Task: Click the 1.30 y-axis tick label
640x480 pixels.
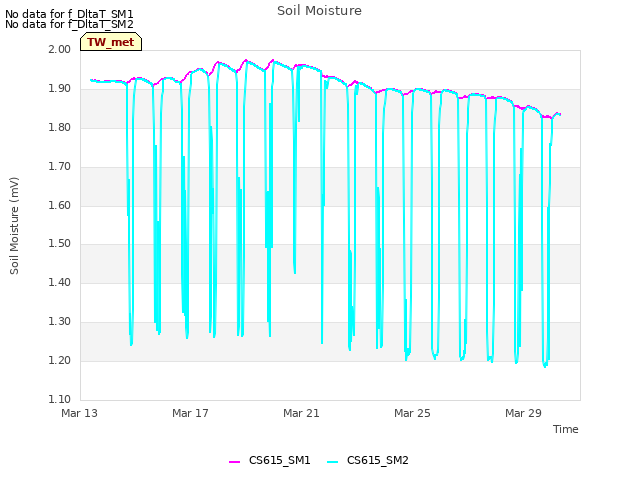Action: (60, 322)
